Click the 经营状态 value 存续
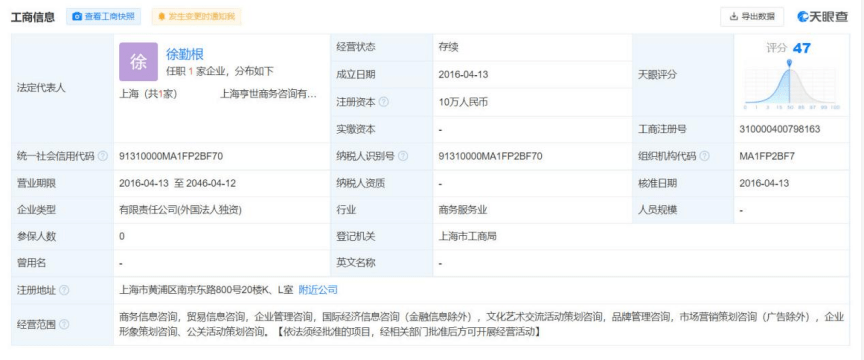This screenshot has width=864, height=360. tap(449, 47)
